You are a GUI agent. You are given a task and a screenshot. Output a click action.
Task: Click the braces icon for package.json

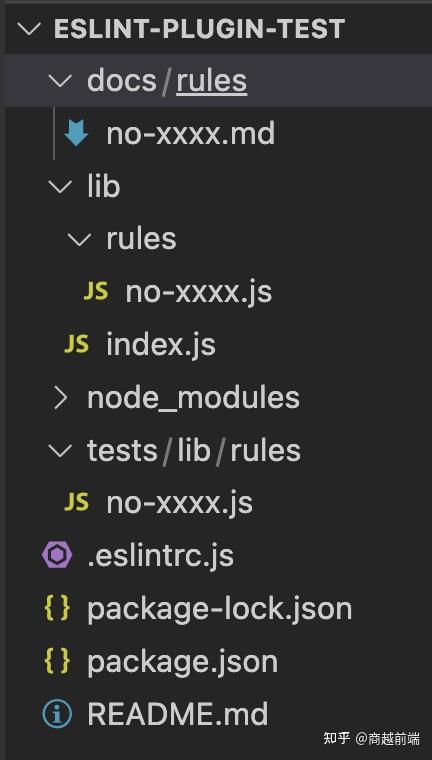[x=57, y=661]
